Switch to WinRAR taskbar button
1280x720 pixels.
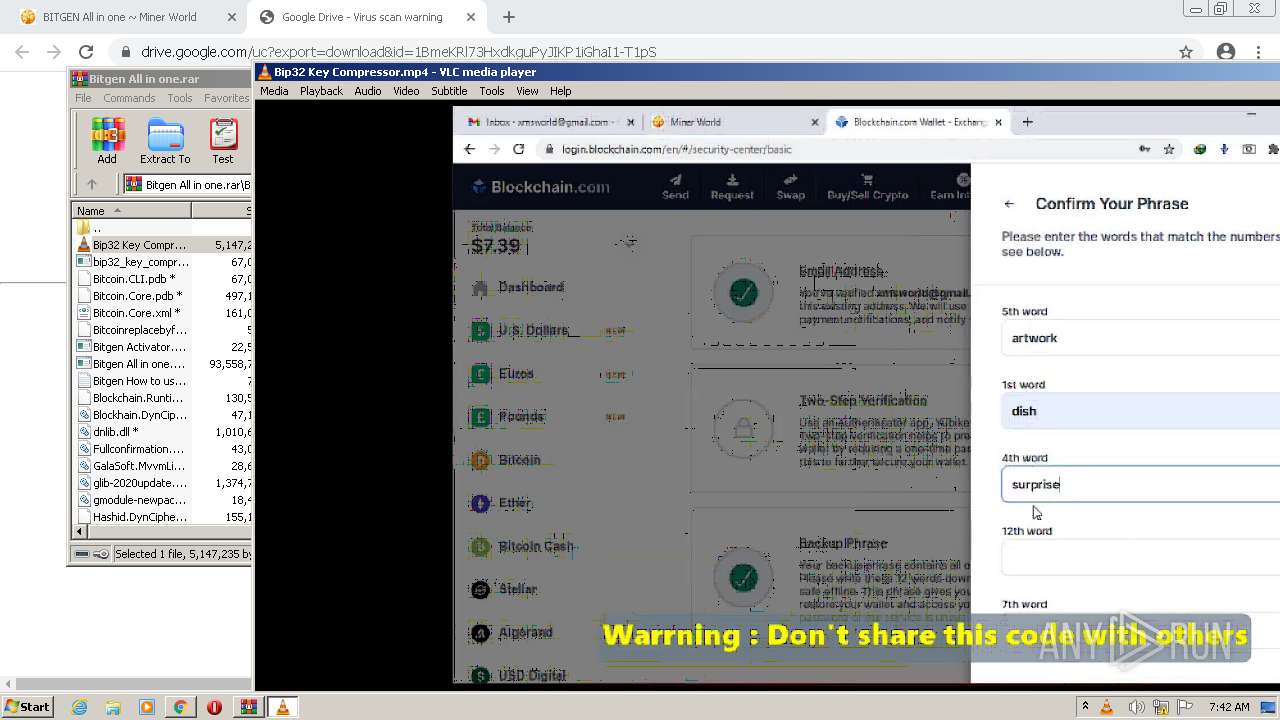[248, 707]
